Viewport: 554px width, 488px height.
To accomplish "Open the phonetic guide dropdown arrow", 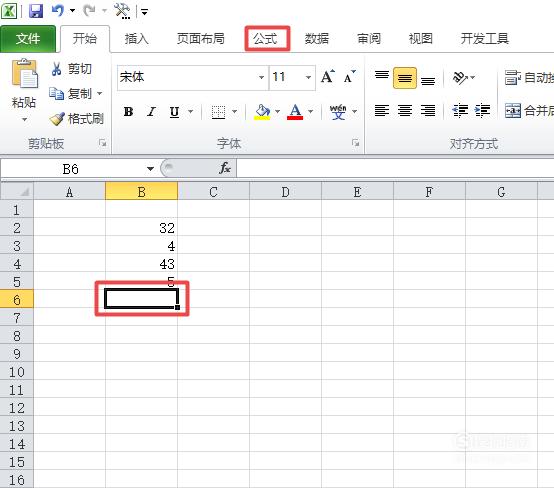I will pyautogui.click(x=355, y=112).
